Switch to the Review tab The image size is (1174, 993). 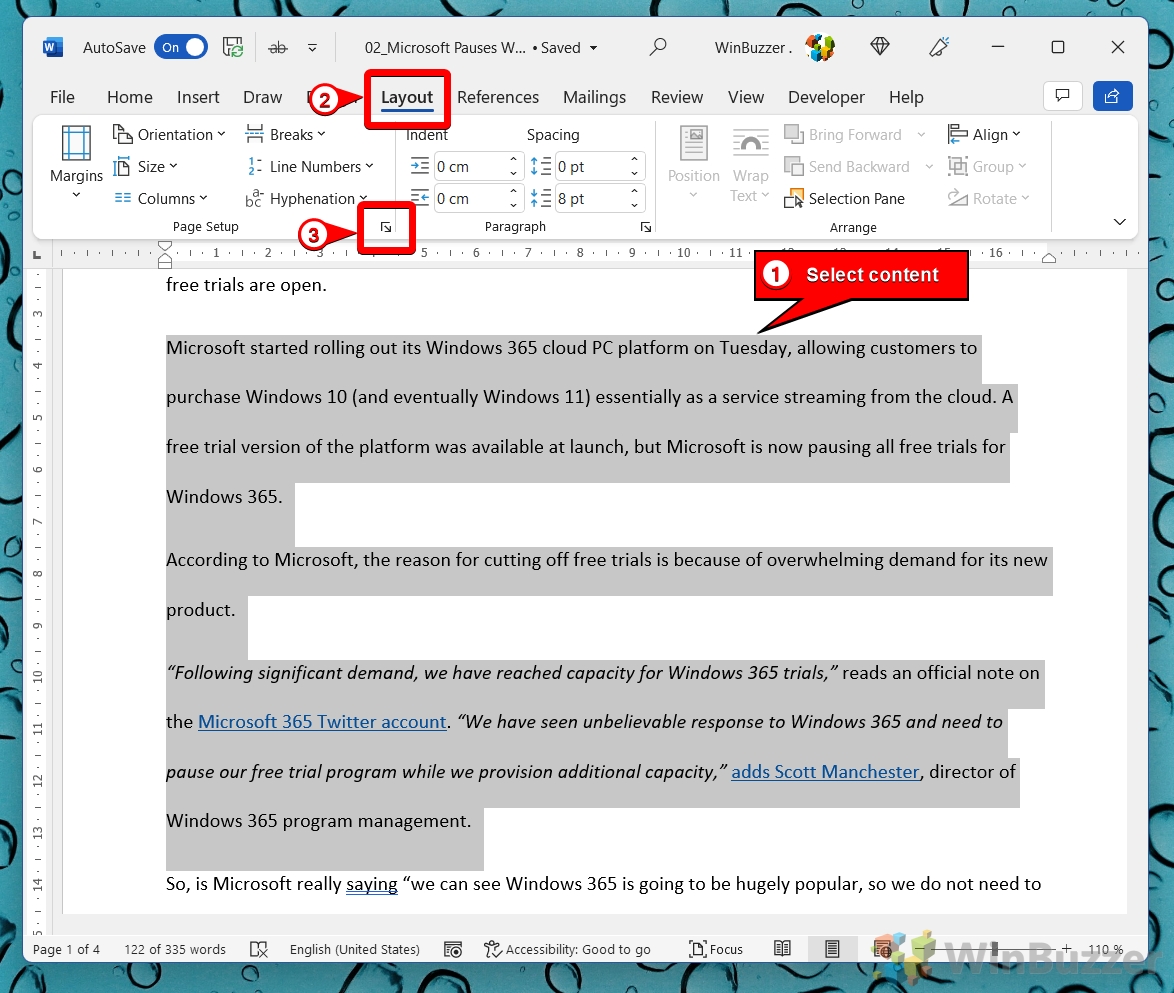(x=677, y=97)
